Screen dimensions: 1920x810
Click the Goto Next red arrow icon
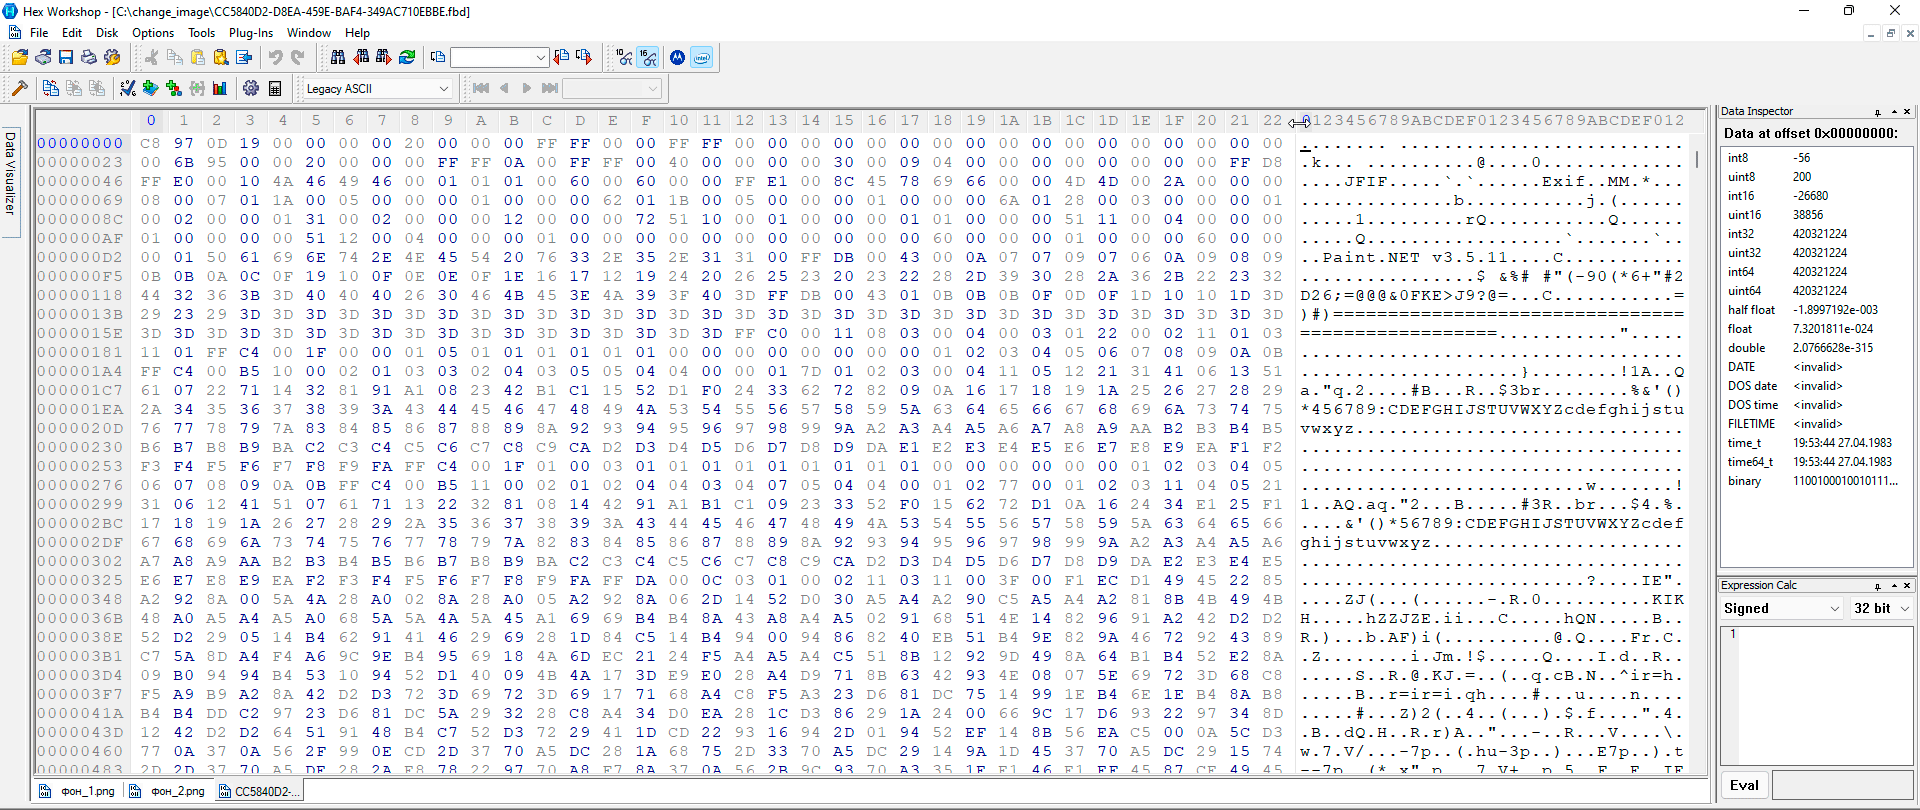584,58
